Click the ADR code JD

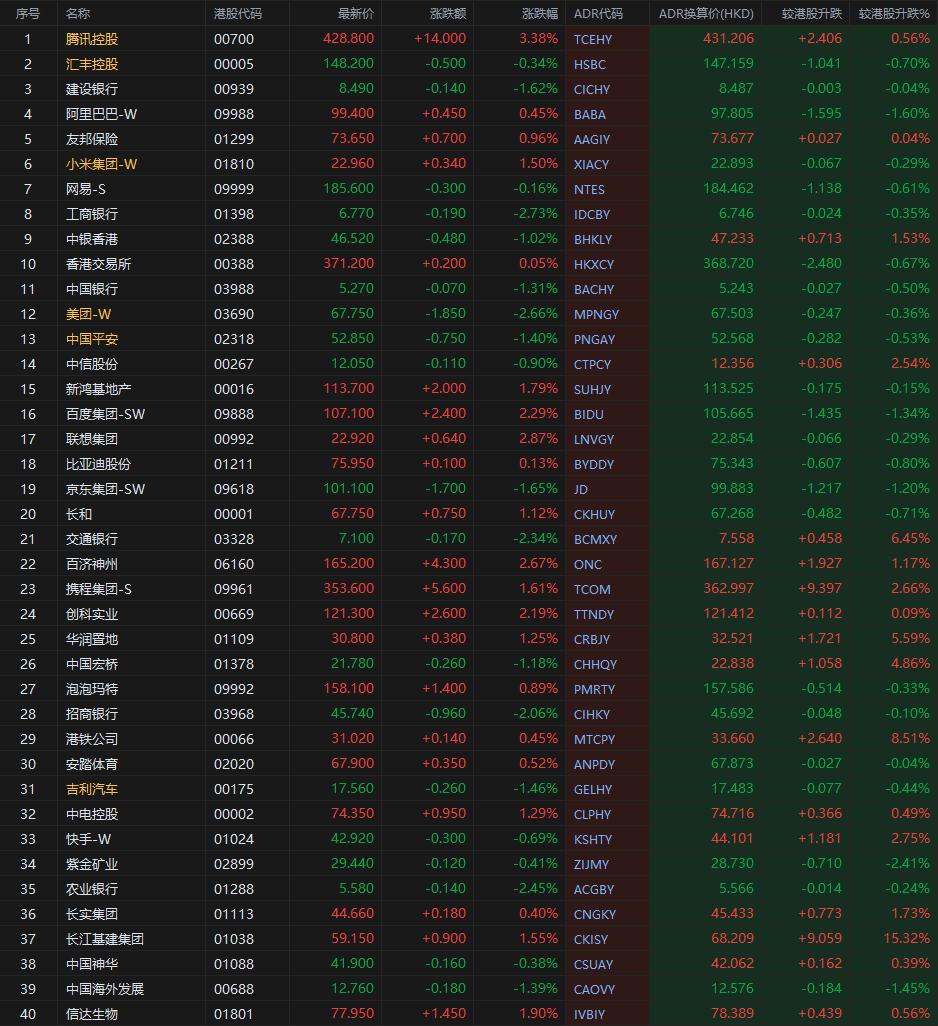tap(580, 489)
